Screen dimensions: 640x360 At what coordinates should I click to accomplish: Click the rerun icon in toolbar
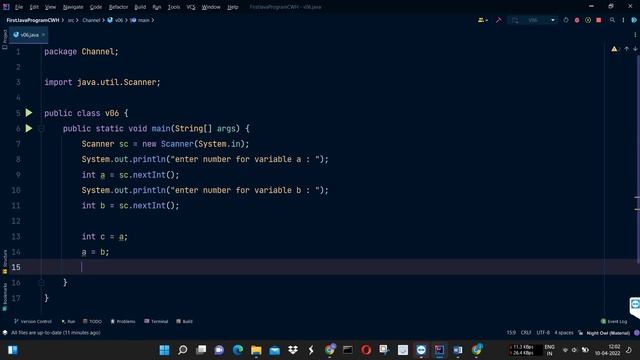(x=566, y=20)
